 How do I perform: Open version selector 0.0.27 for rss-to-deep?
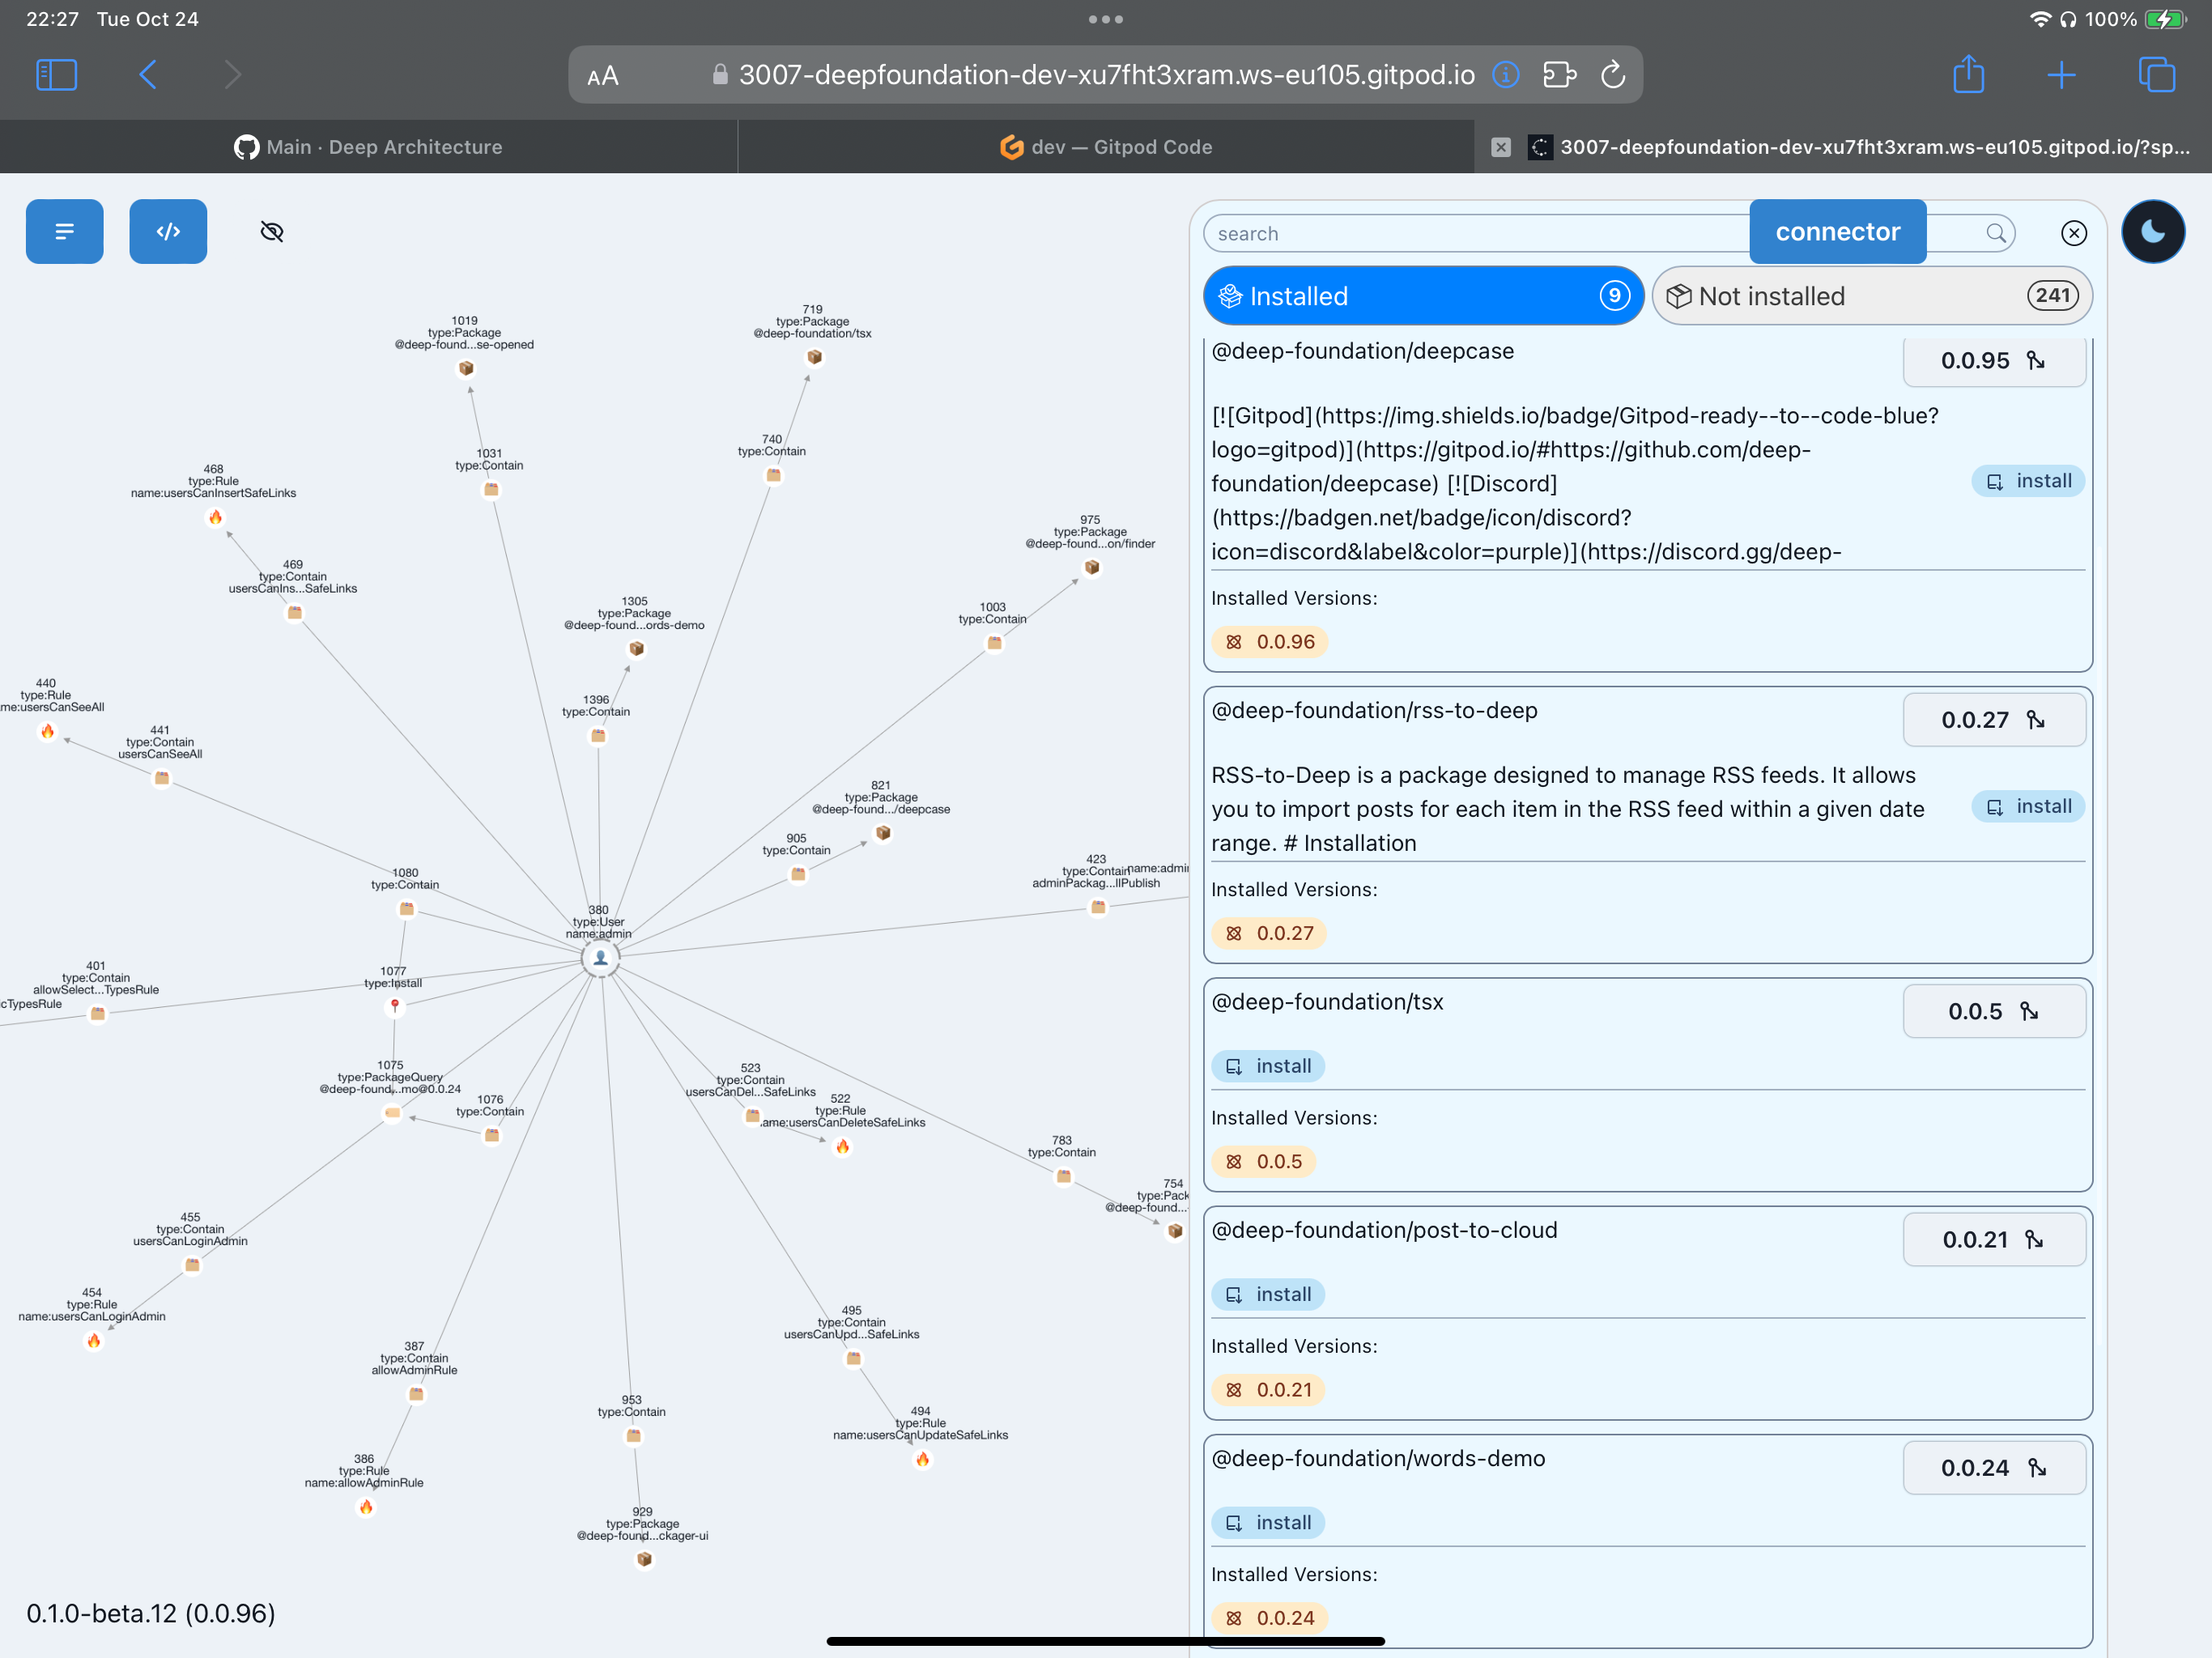point(1993,720)
